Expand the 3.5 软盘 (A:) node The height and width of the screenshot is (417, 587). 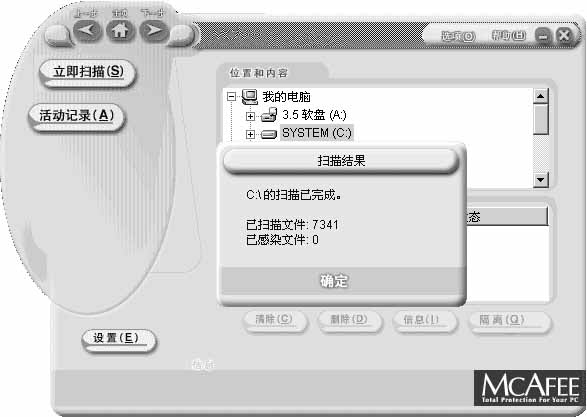click(x=250, y=116)
